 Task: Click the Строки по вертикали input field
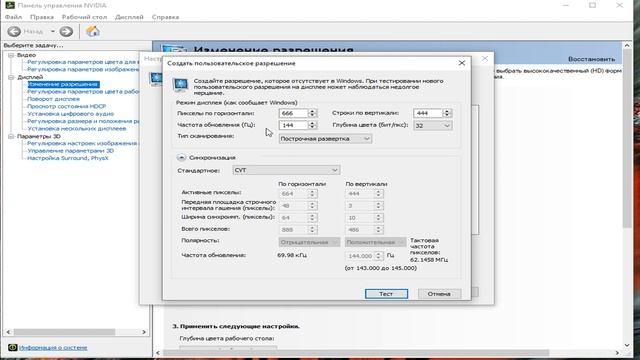click(428, 113)
